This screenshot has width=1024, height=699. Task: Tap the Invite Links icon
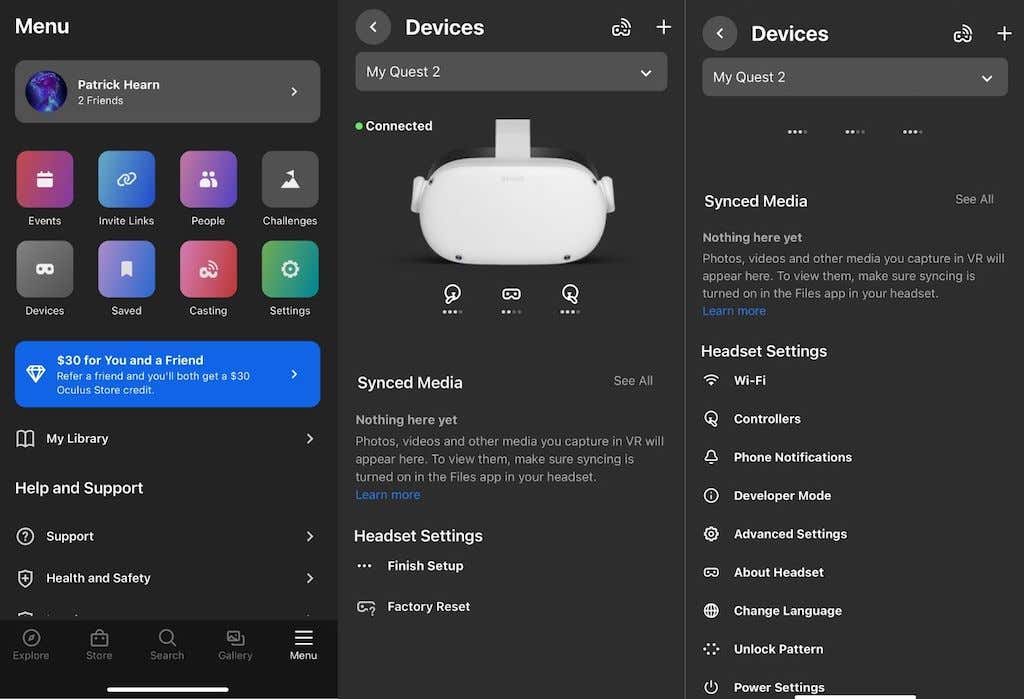127,180
